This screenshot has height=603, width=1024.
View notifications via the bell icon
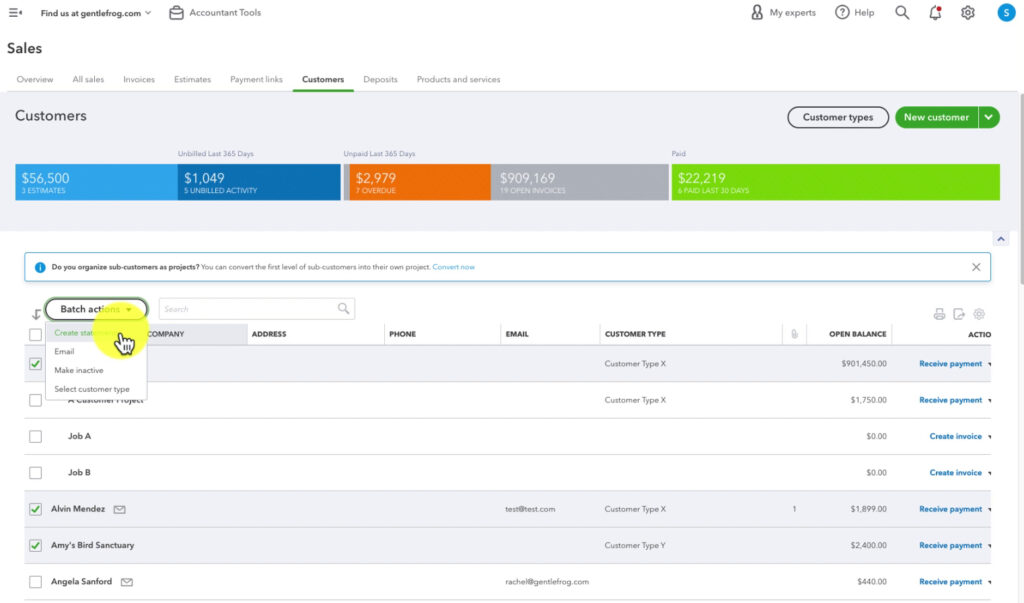pos(933,12)
